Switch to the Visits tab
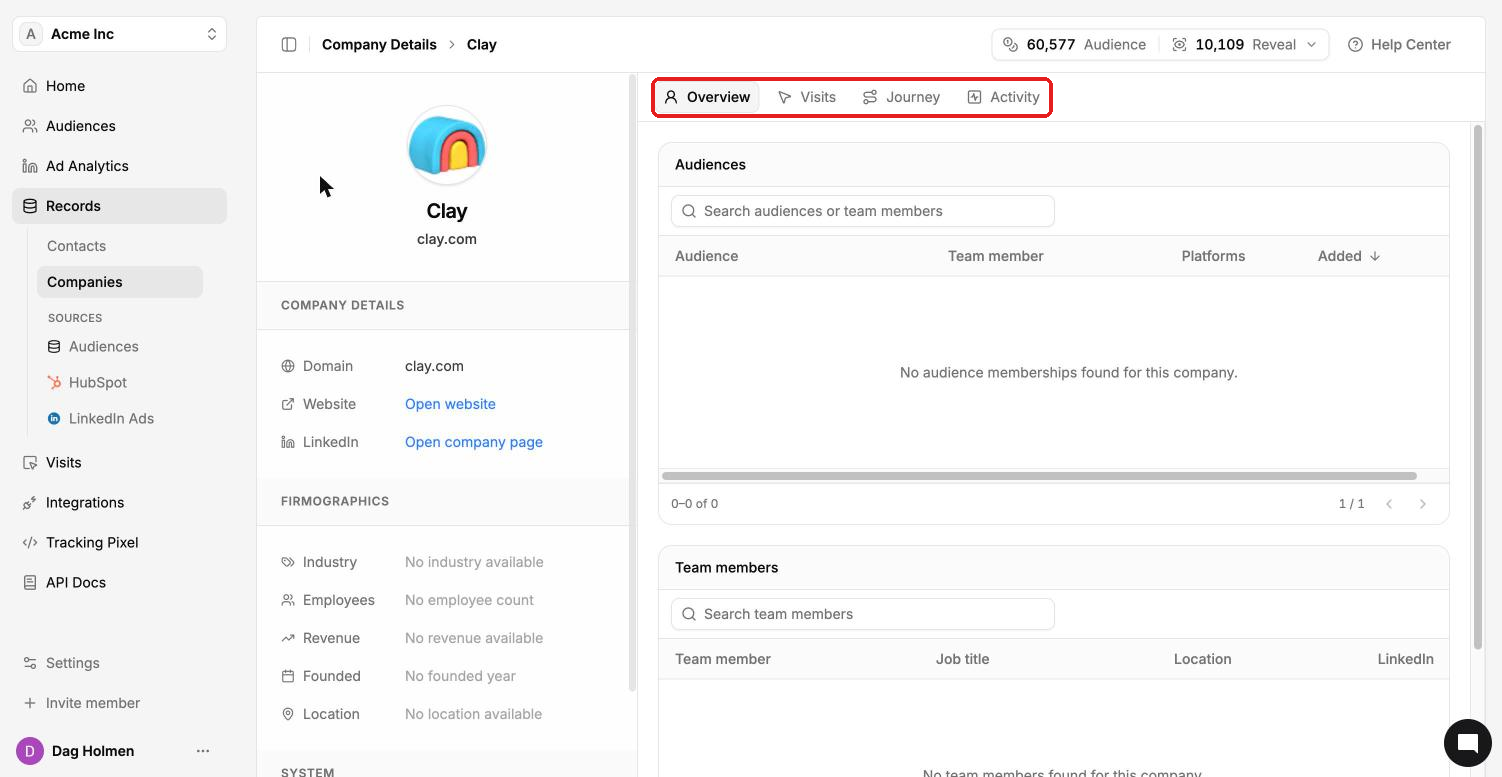This screenshot has height=777, width=1502. pyautogui.click(x=807, y=97)
